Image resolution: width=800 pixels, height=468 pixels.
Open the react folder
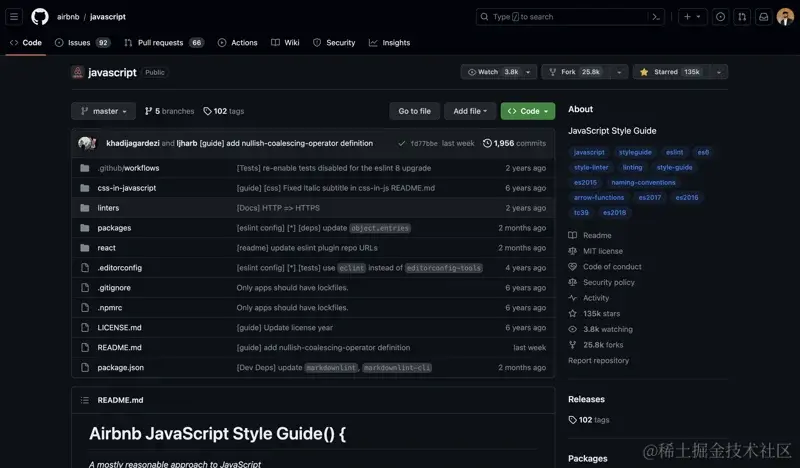click(106, 248)
